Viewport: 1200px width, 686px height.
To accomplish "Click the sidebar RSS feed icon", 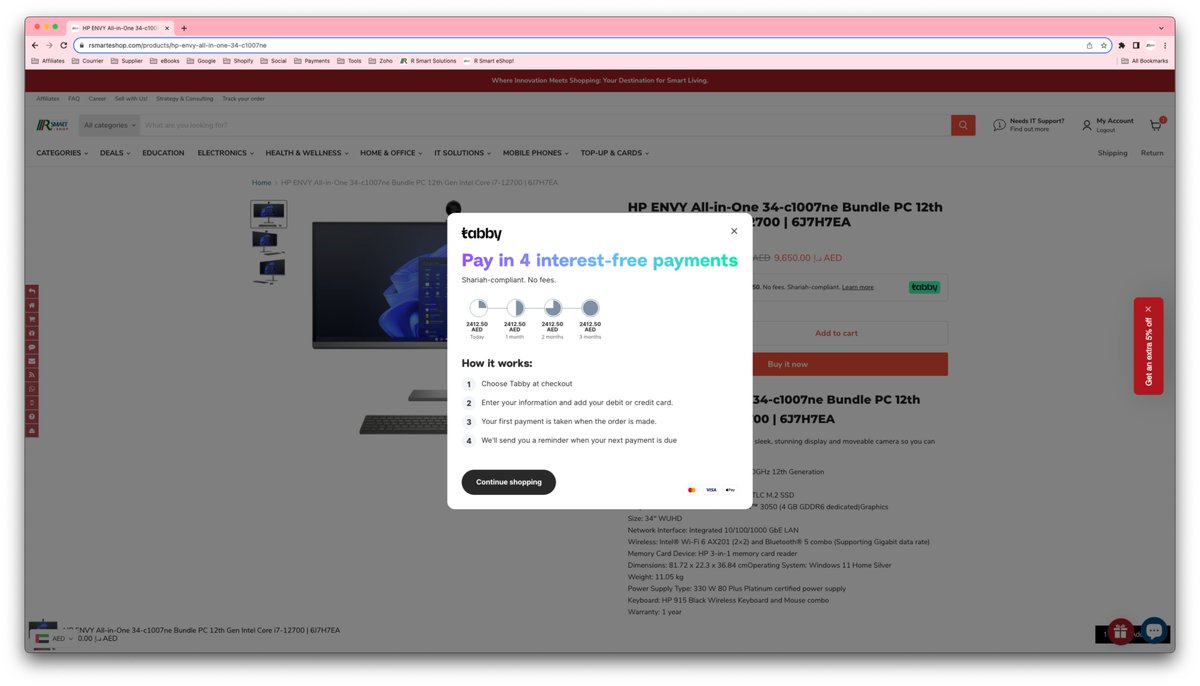I will (x=32, y=375).
